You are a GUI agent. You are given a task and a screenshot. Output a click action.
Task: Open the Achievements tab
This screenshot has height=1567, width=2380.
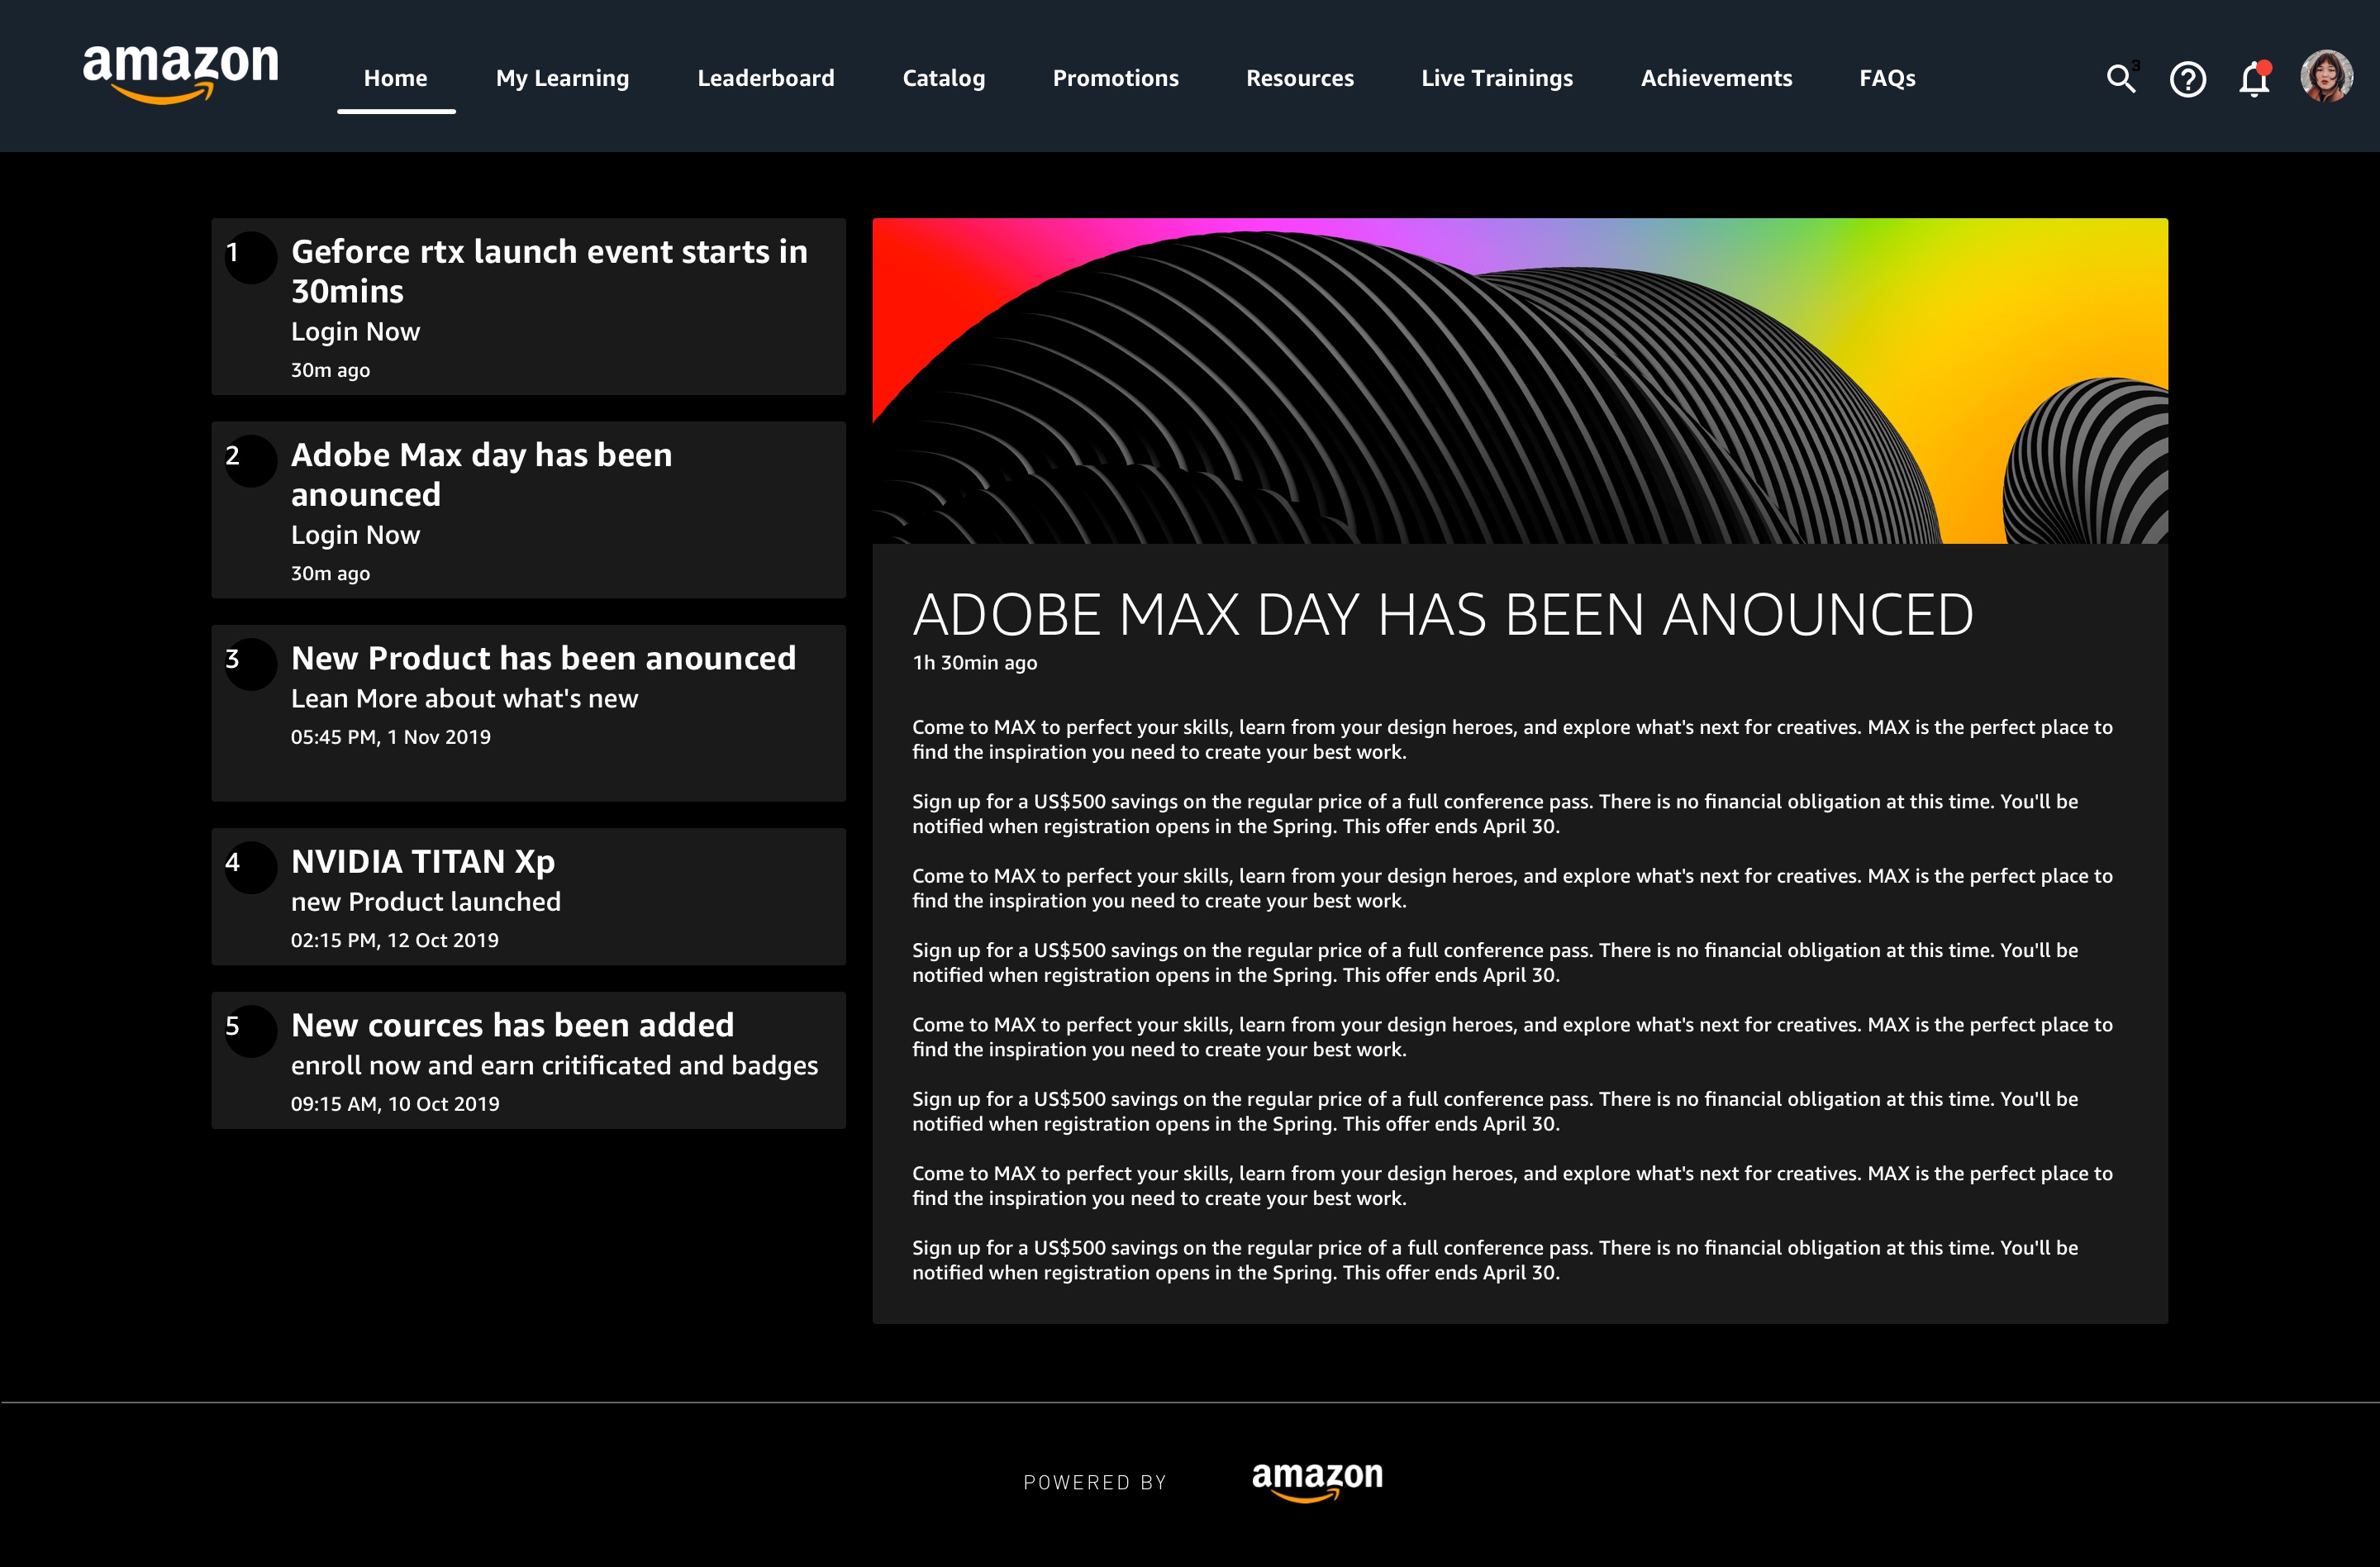click(x=1716, y=78)
